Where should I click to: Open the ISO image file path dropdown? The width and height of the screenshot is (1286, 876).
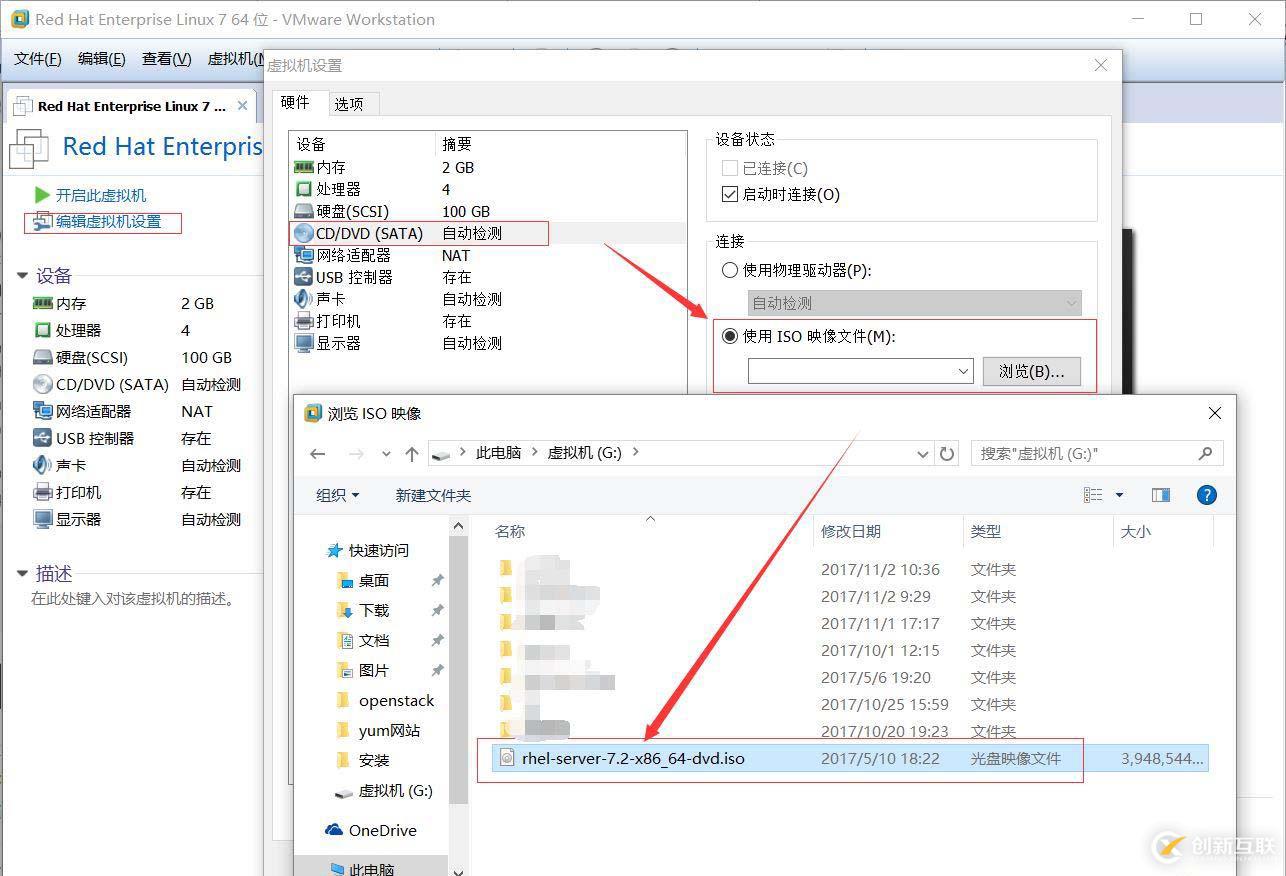click(x=963, y=371)
